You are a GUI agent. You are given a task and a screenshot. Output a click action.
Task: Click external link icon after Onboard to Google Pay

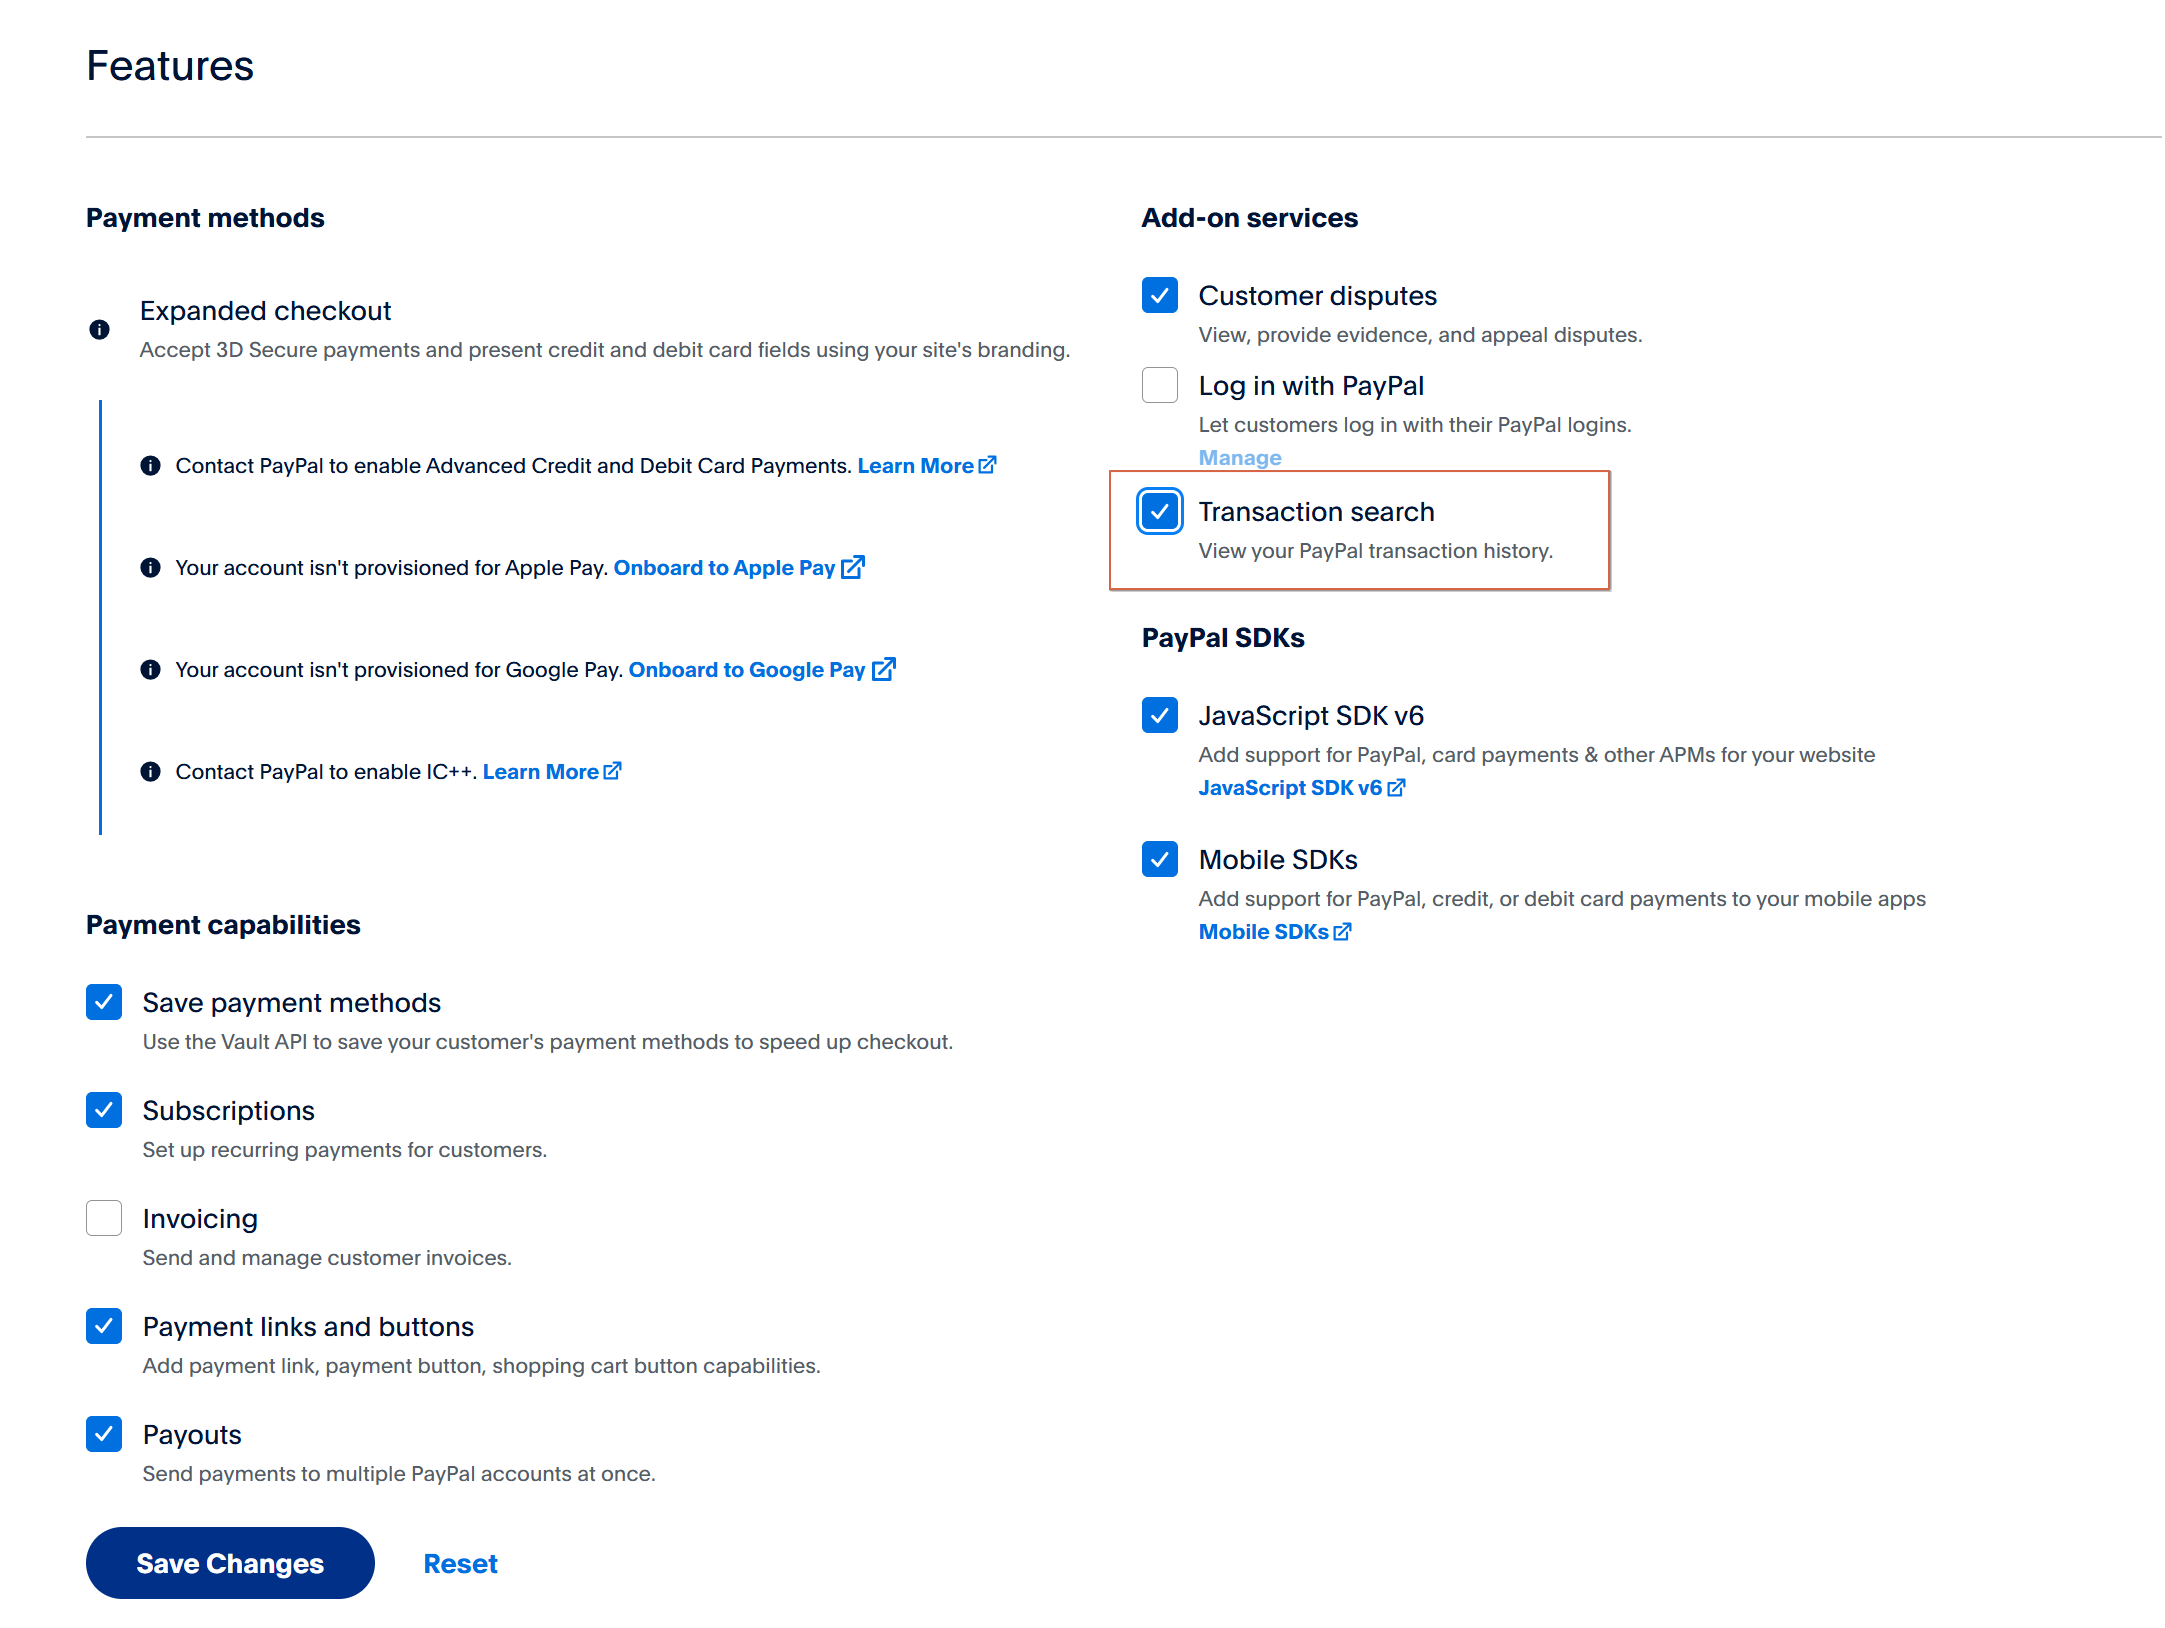[883, 669]
